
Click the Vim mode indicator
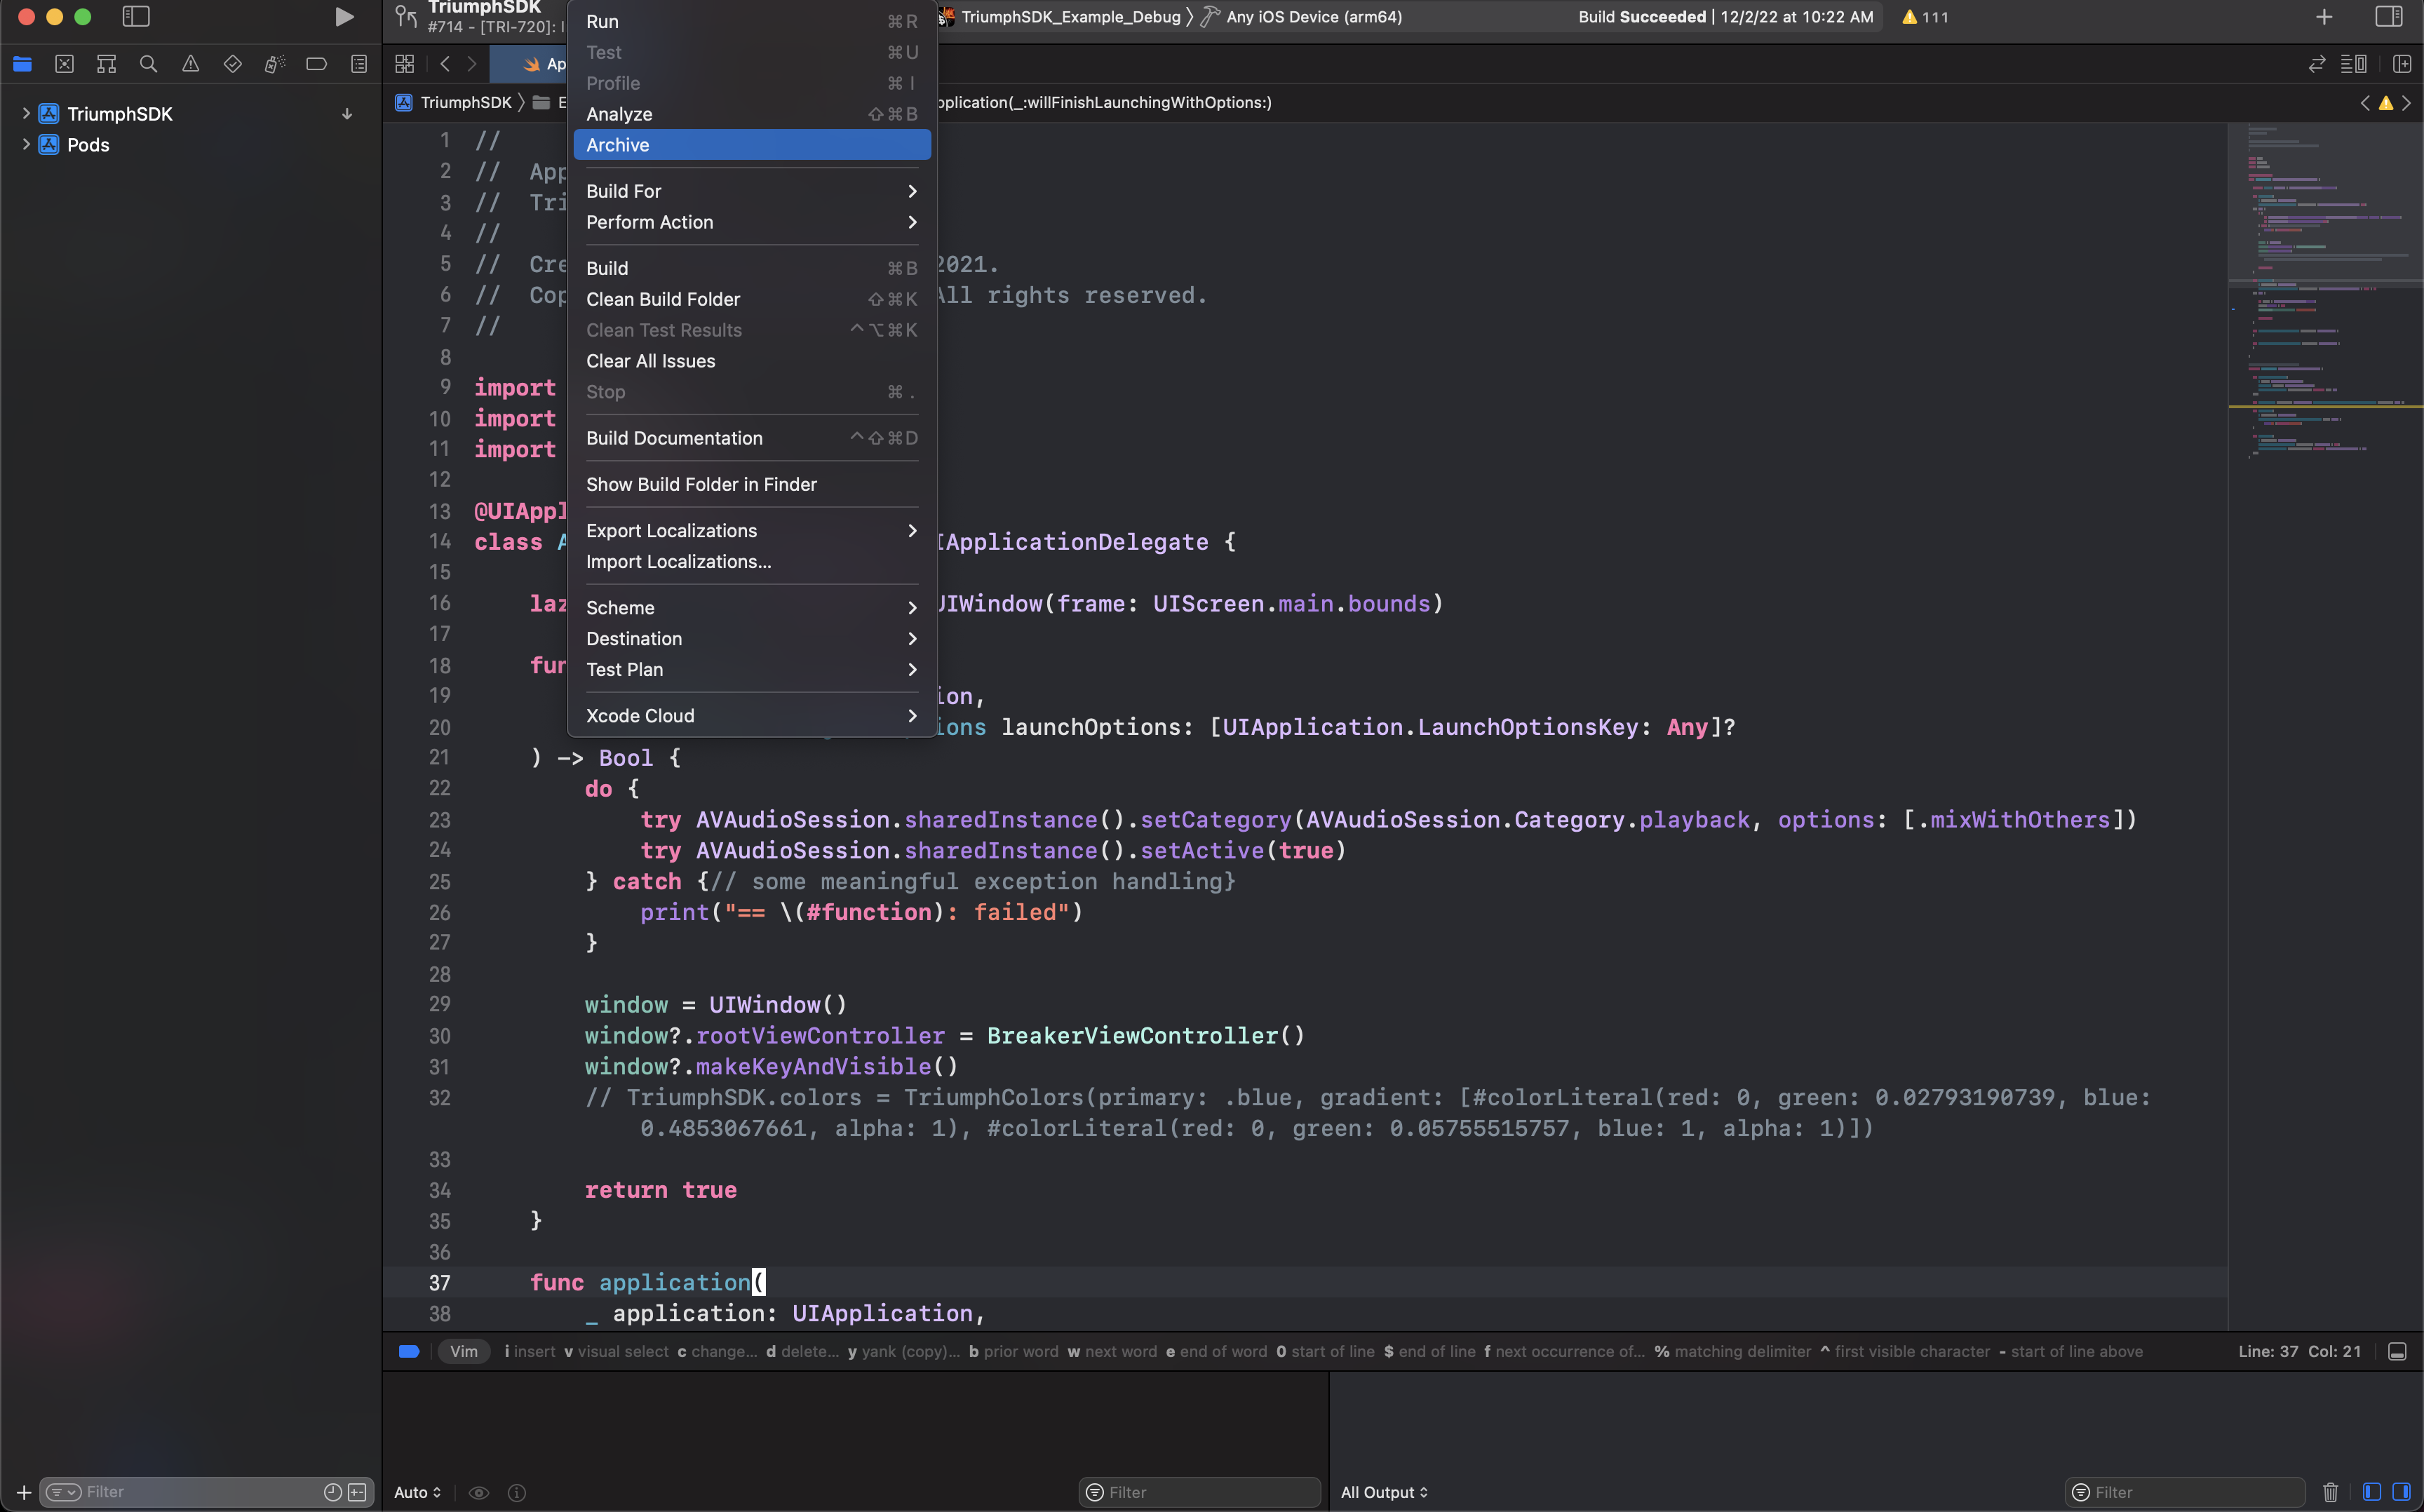coord(464,1352)
